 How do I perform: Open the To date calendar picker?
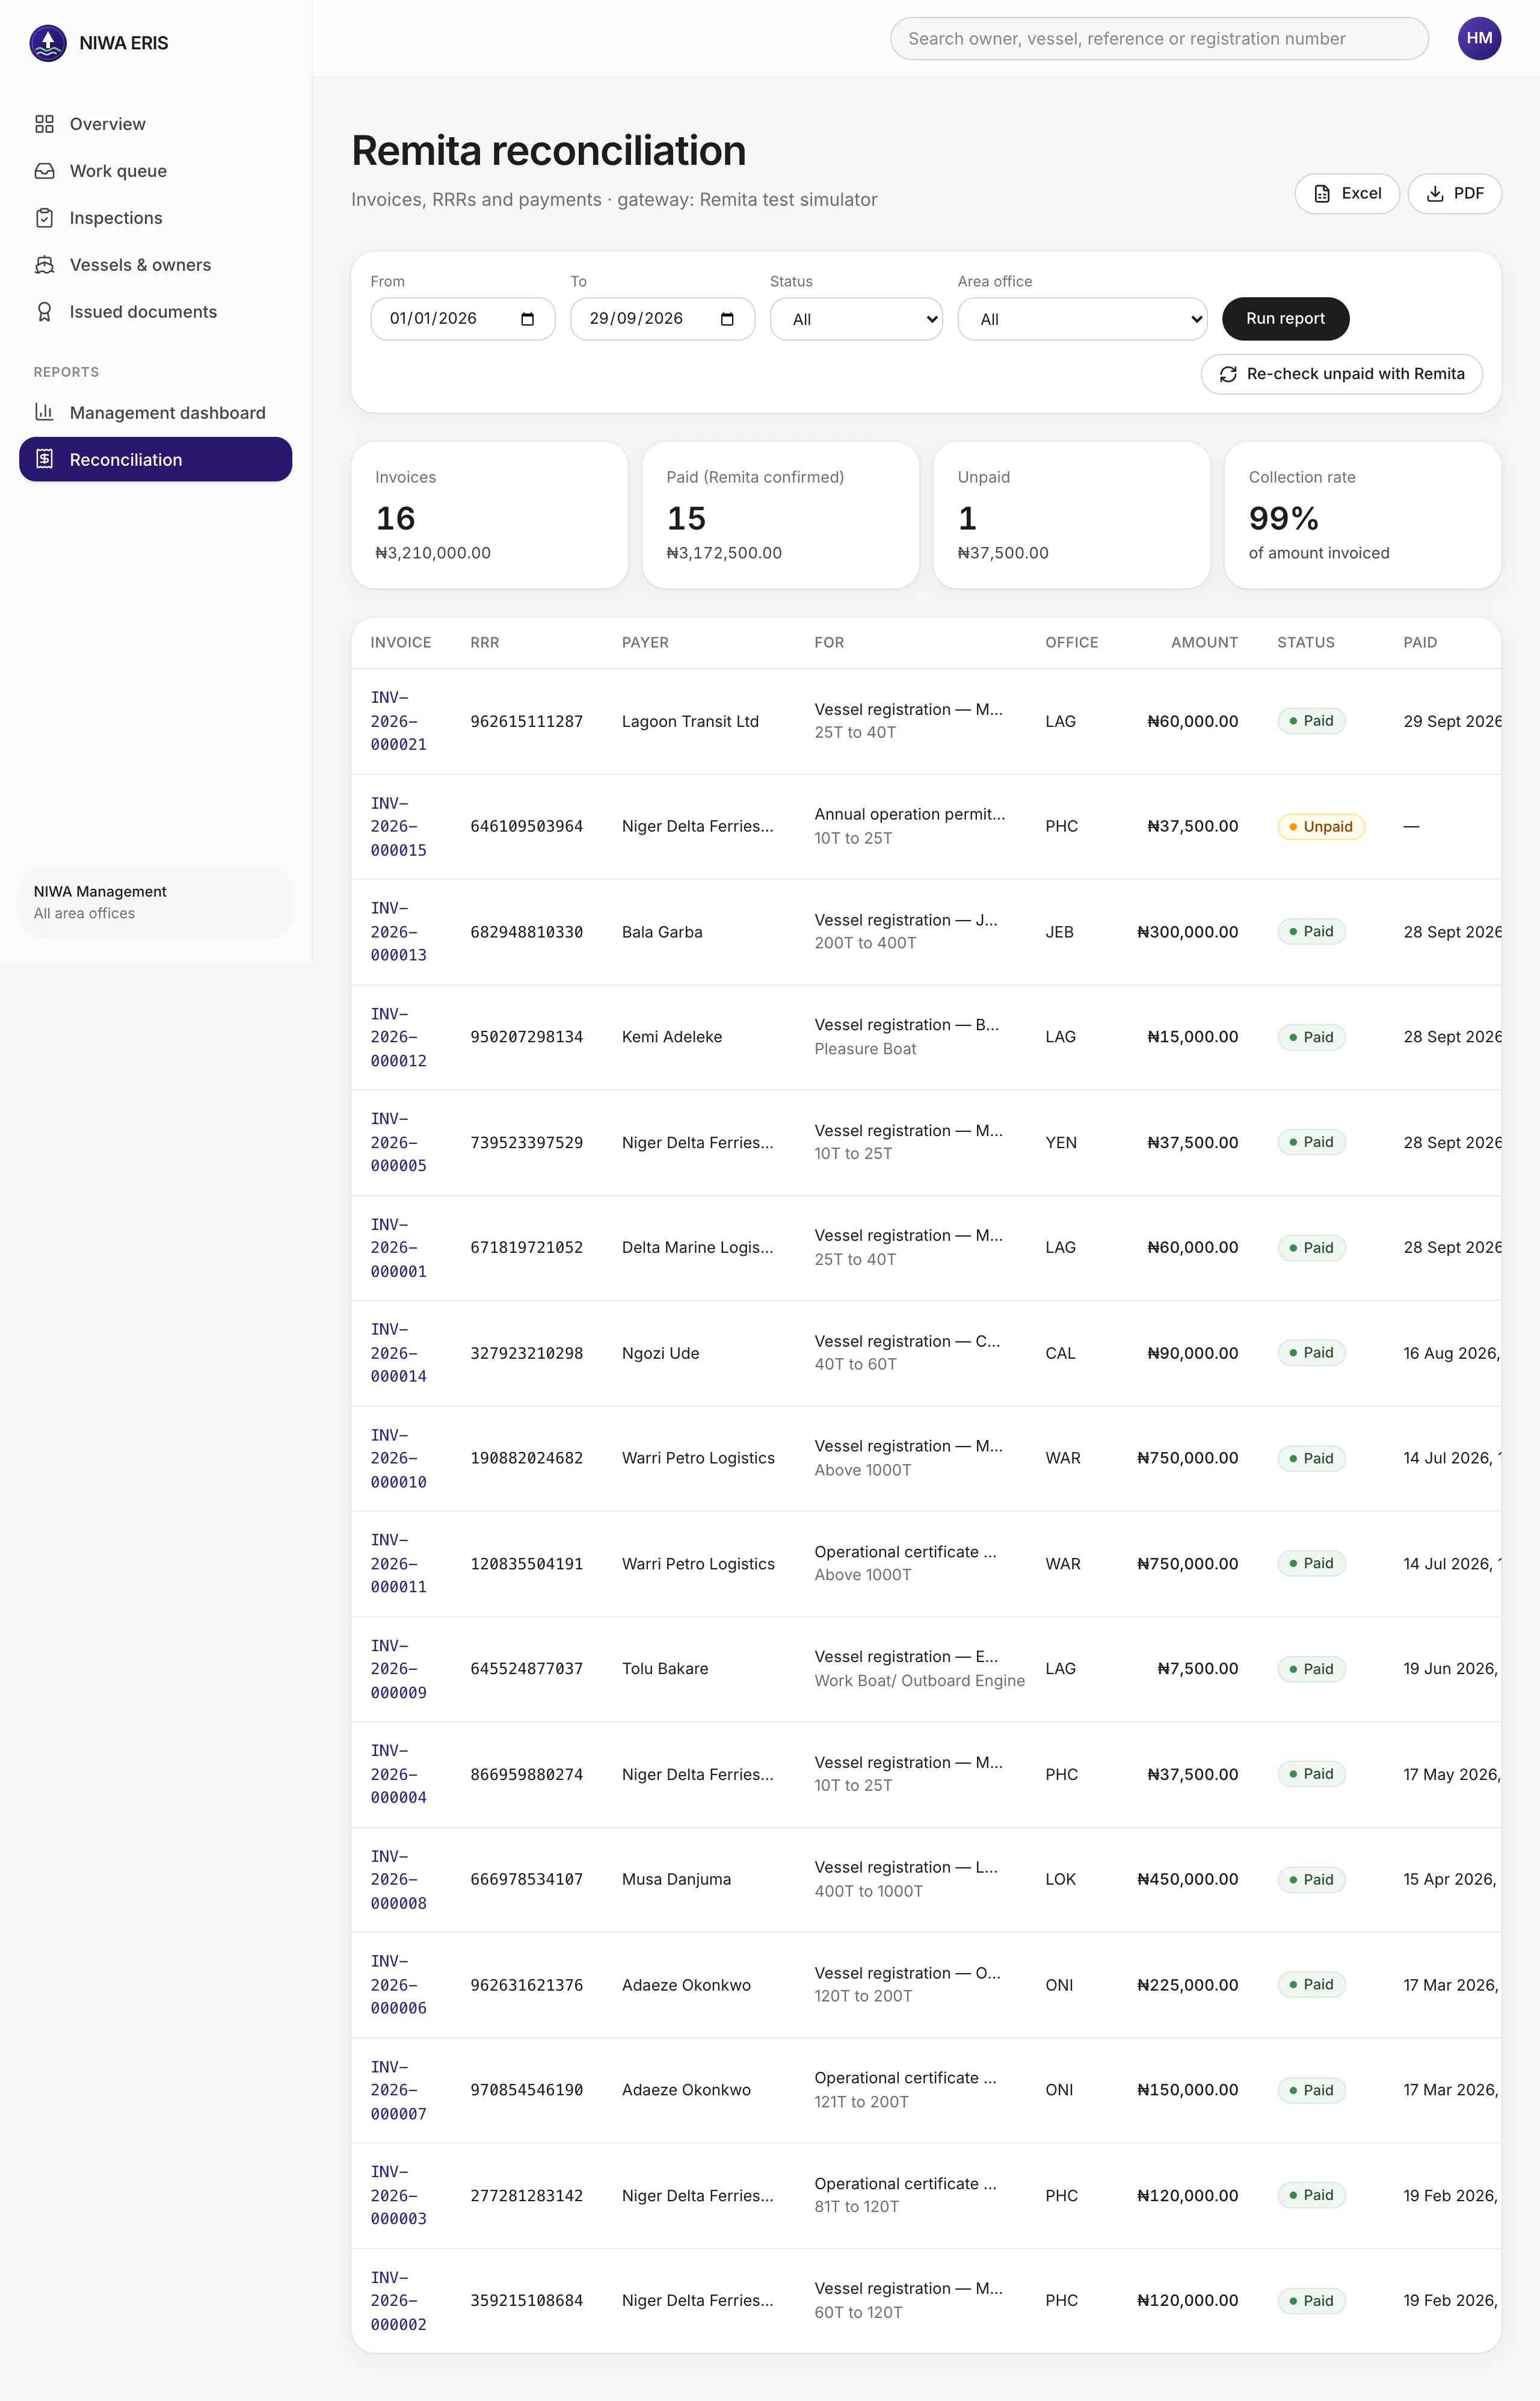coord(727,319)
